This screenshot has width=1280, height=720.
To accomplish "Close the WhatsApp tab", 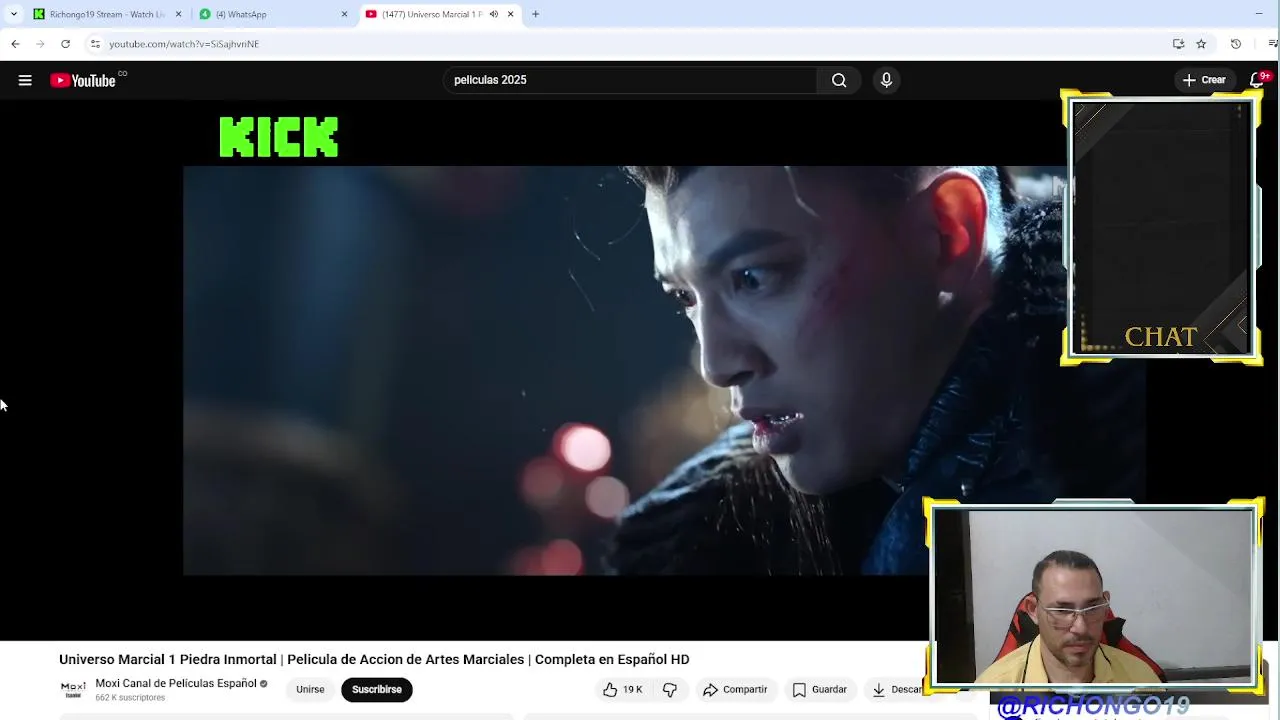I will click(x=345, y=14).
